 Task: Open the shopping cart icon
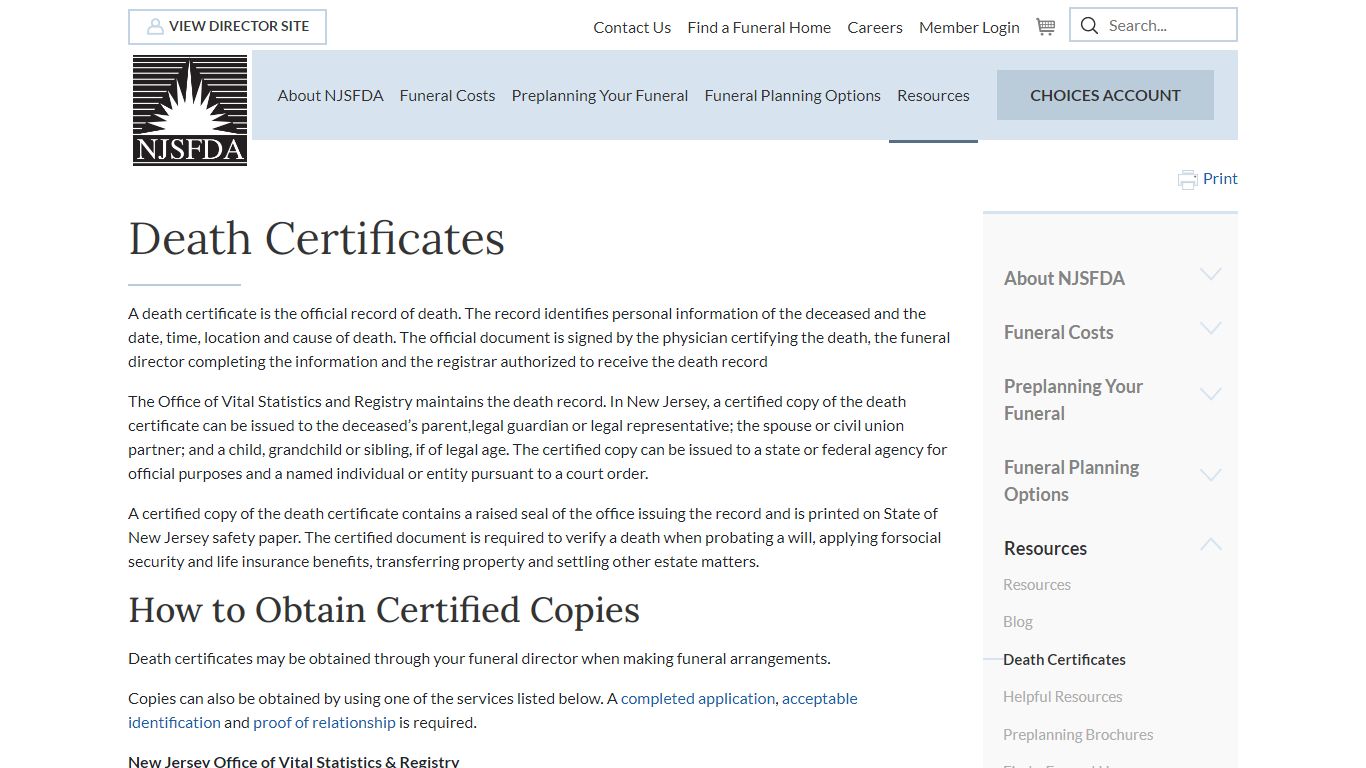(x=1045, y=27)
